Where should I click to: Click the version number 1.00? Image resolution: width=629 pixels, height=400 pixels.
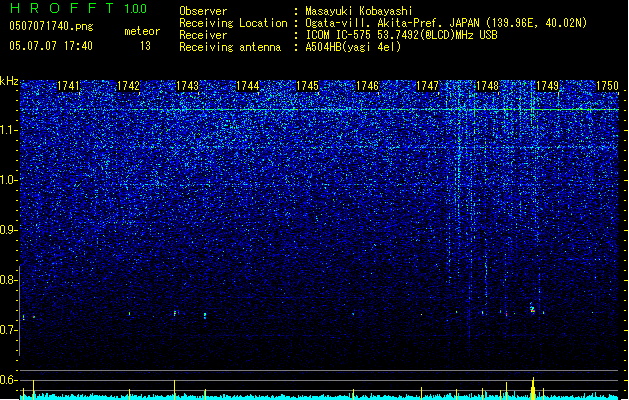[x=136, y=9]
